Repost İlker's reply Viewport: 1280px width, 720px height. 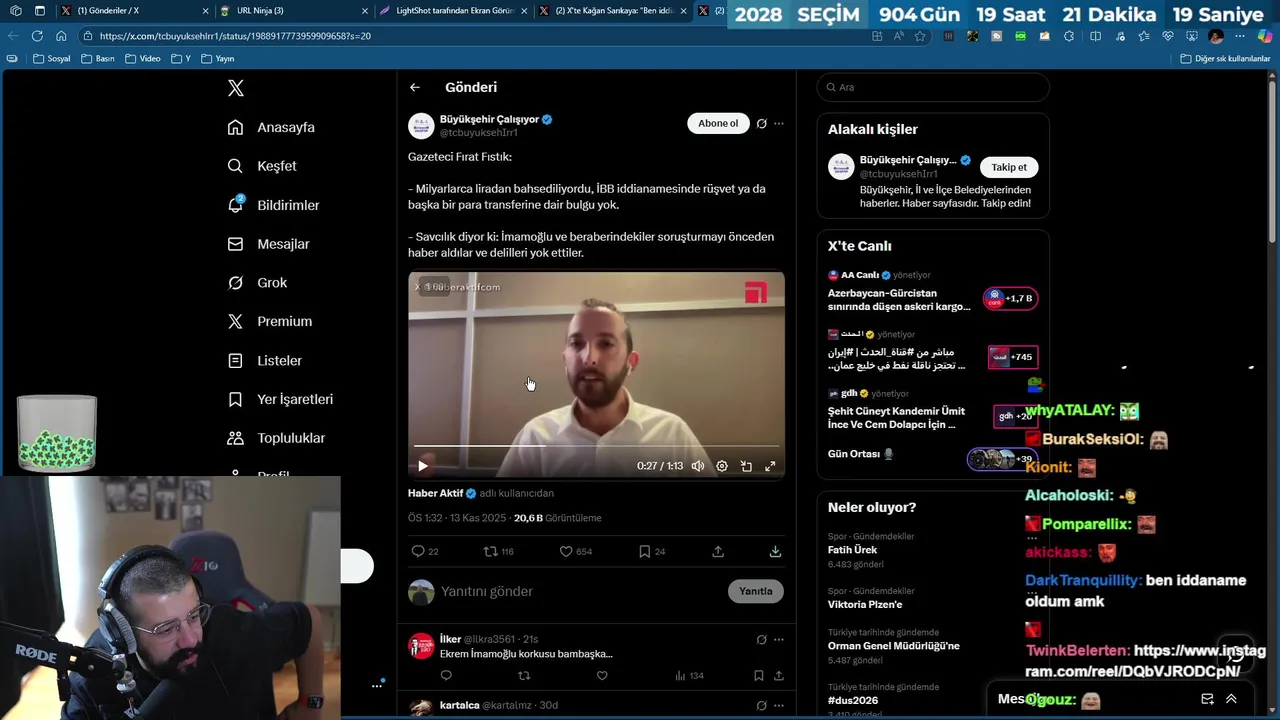pos(524,676)
